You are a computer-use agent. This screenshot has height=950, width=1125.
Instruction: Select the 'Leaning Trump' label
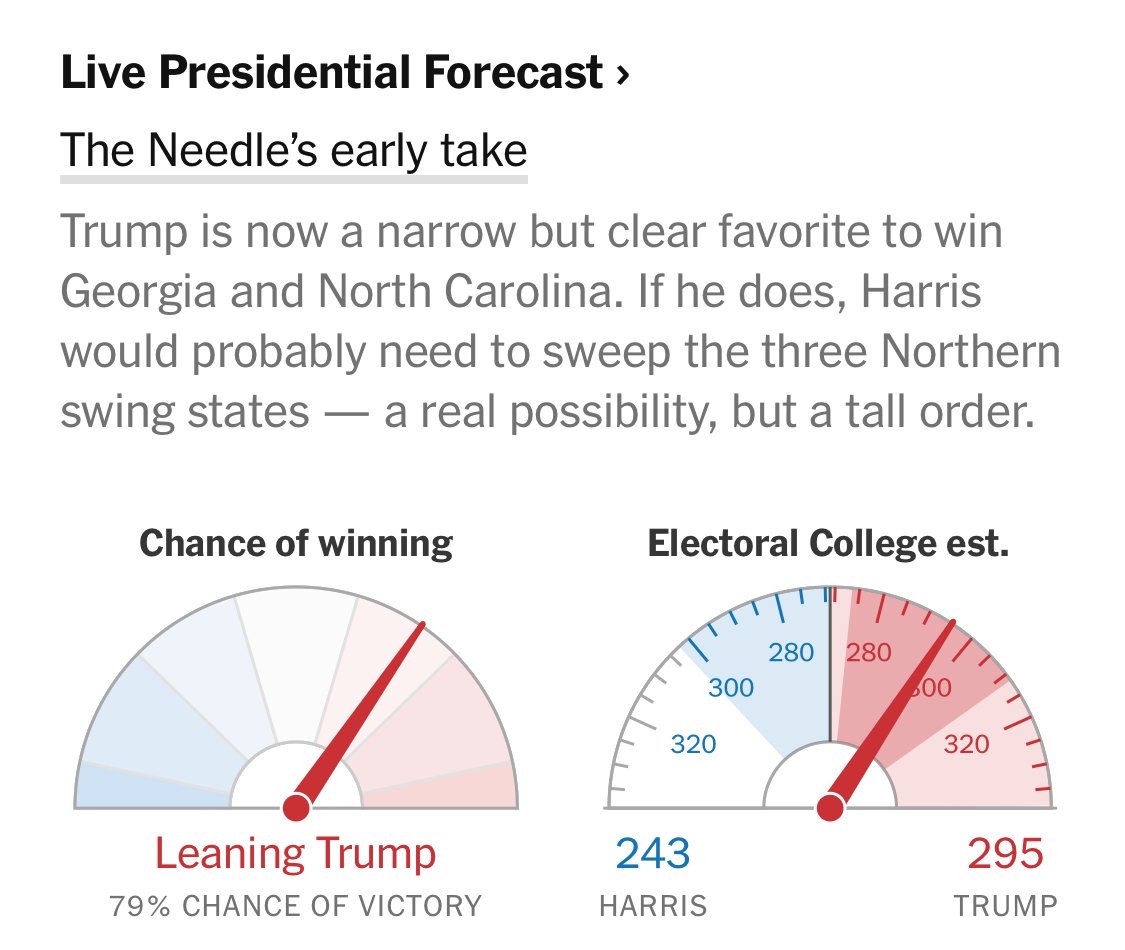tap(296, 854)
